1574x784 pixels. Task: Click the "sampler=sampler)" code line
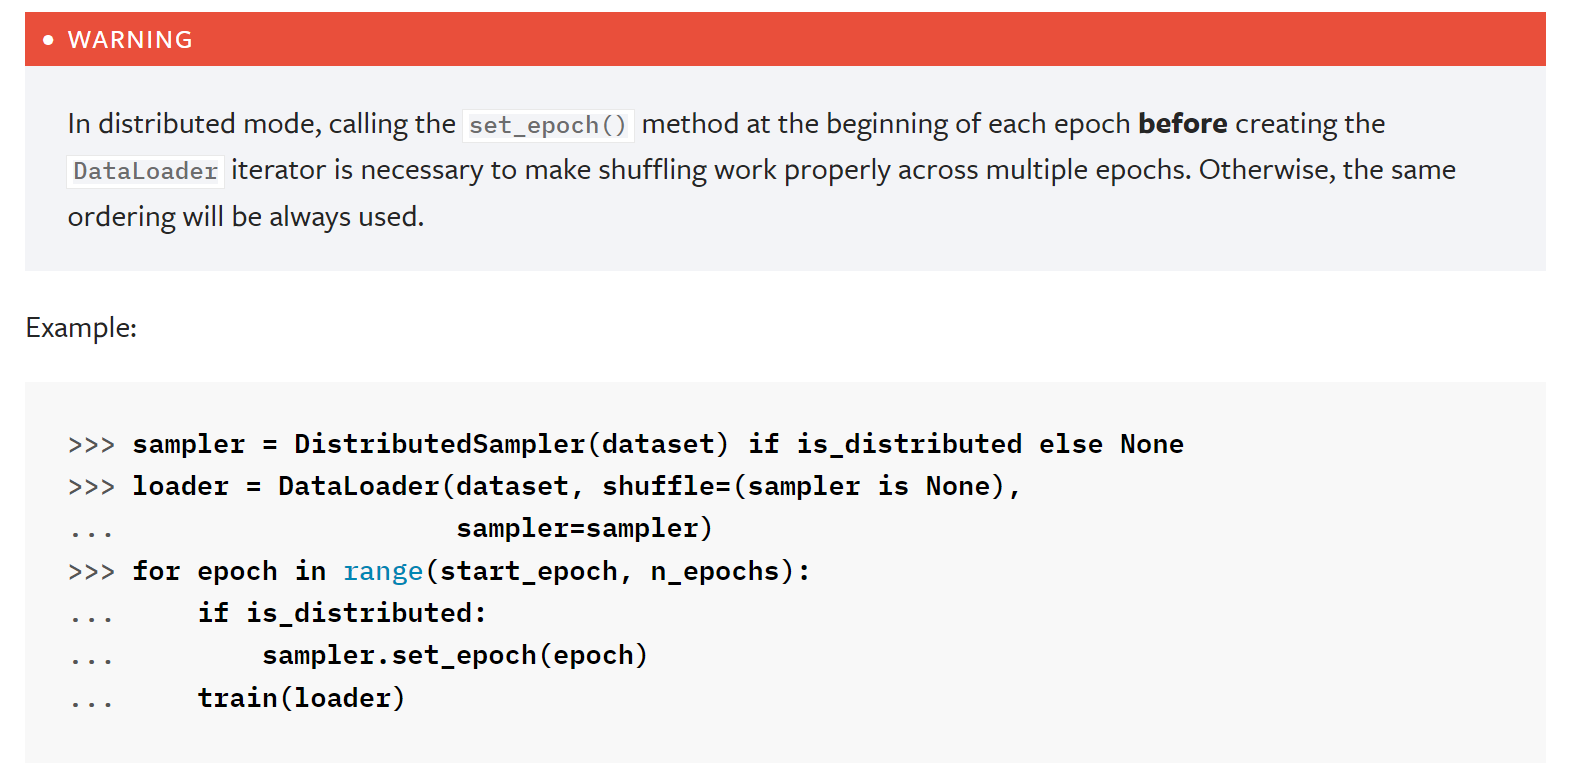[585, 528]
